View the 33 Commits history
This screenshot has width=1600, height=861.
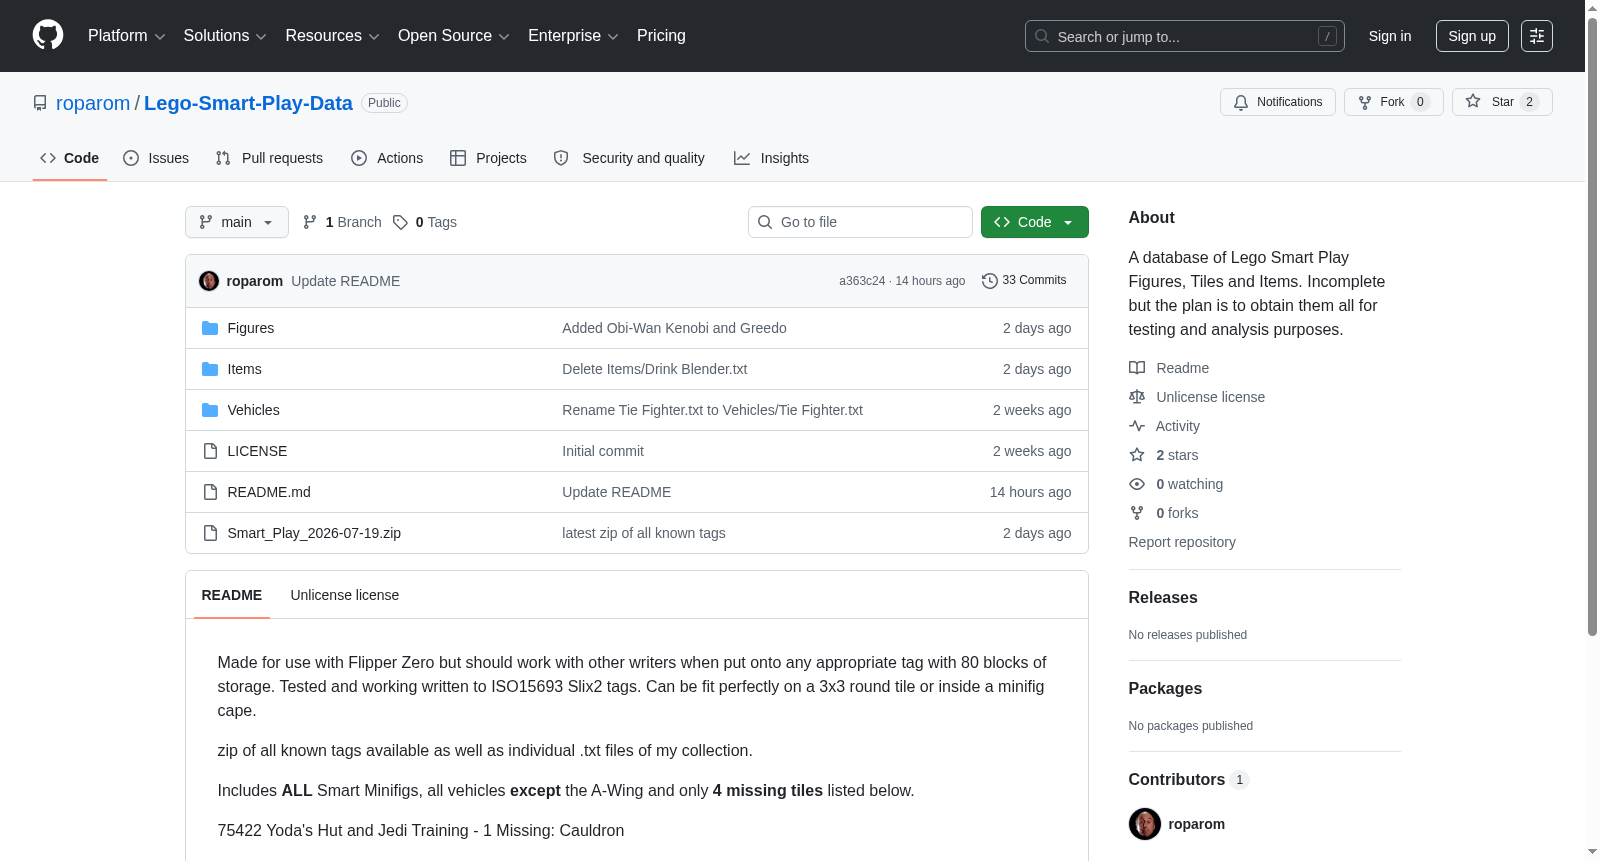(1024, 280)
